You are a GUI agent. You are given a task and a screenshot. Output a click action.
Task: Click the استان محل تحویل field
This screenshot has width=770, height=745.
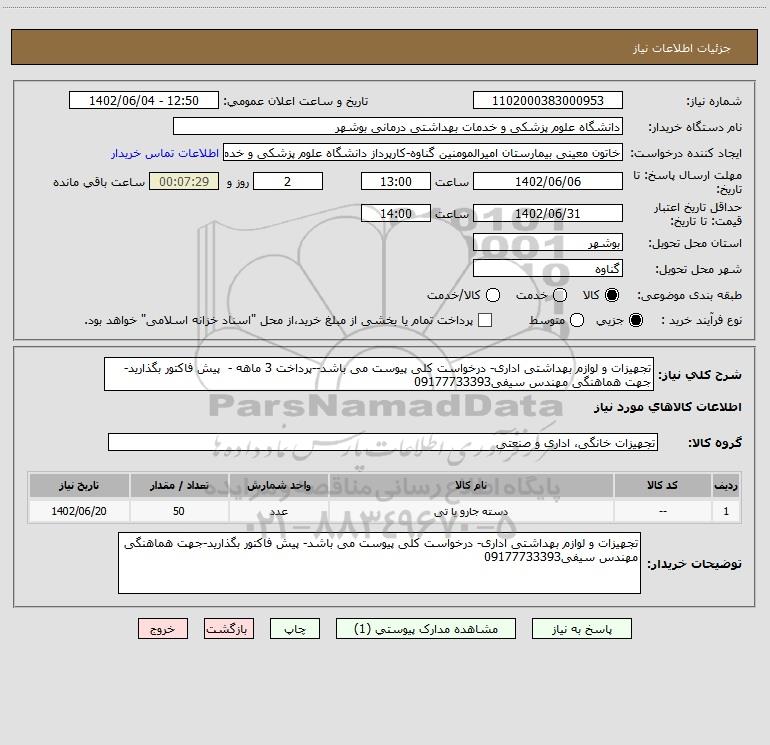(x=547, y=244)
